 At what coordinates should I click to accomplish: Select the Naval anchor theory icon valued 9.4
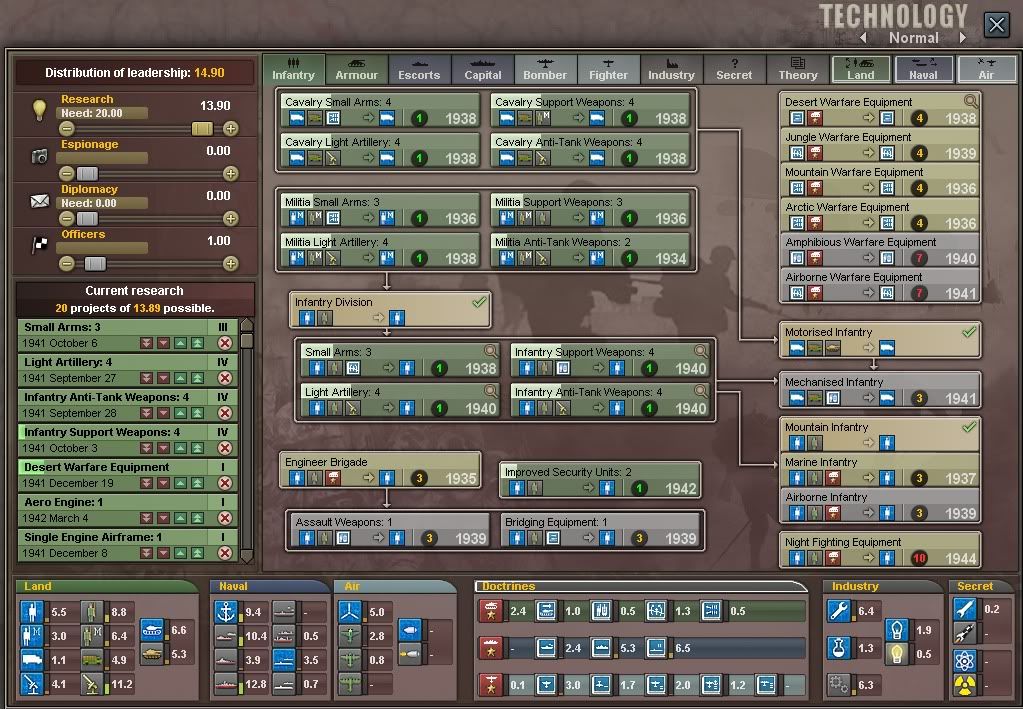point(226,612)
